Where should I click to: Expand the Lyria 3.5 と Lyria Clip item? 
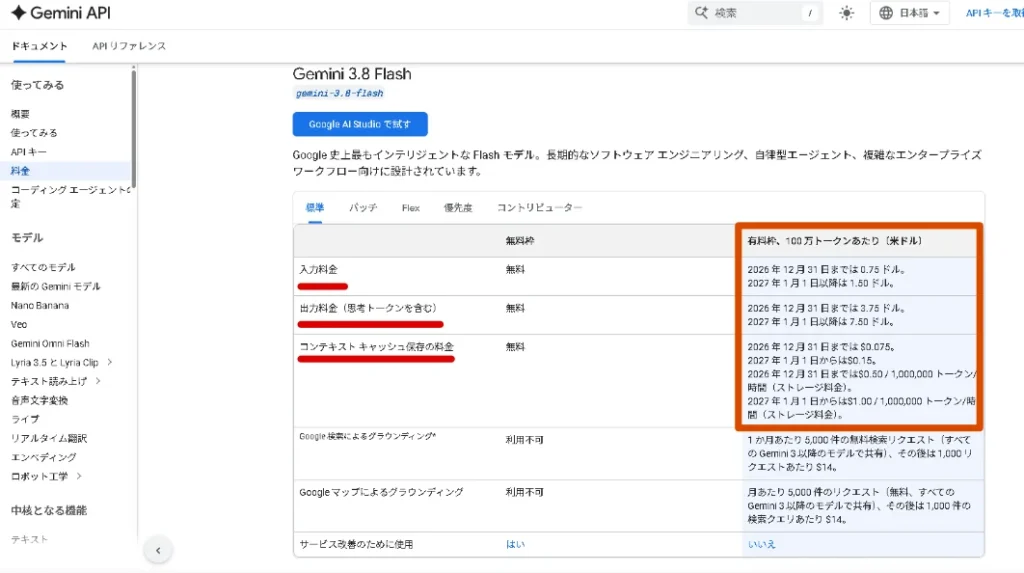click(x=109, y=362)
